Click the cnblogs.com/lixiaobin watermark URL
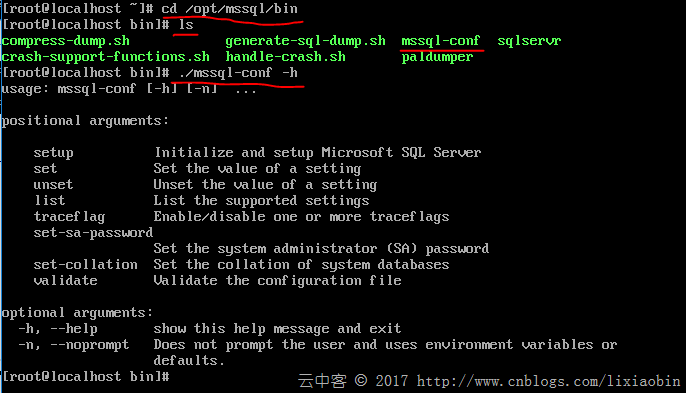Screen dimensions: 686x393 tap(548, 382)
